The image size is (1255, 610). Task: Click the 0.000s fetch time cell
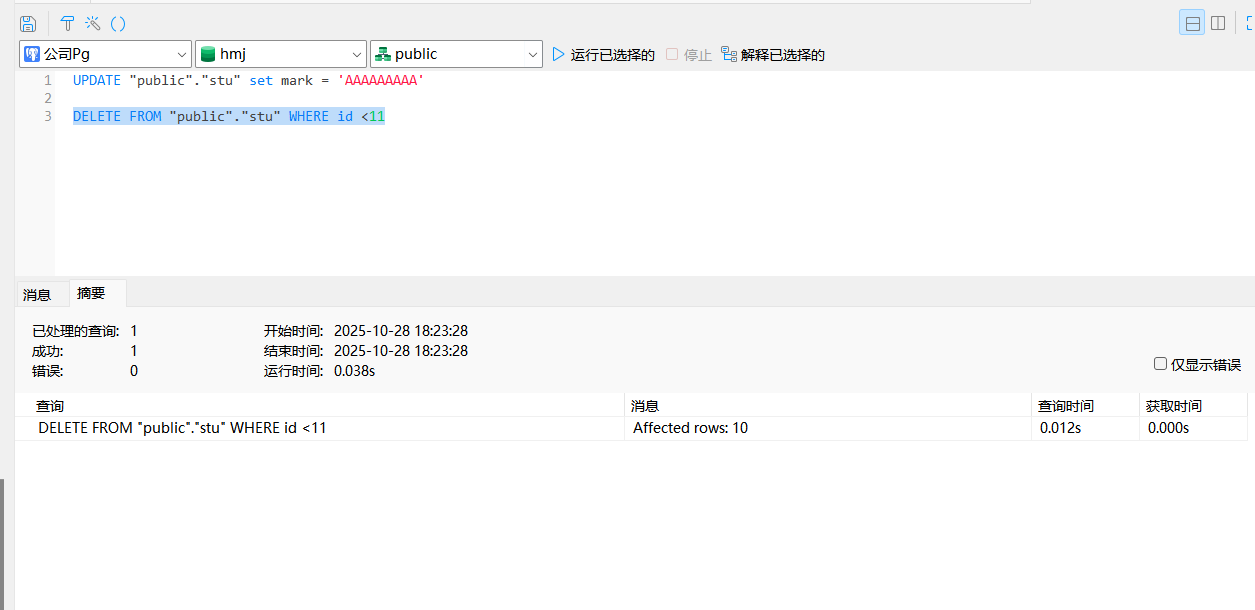tap(1193, 428)
